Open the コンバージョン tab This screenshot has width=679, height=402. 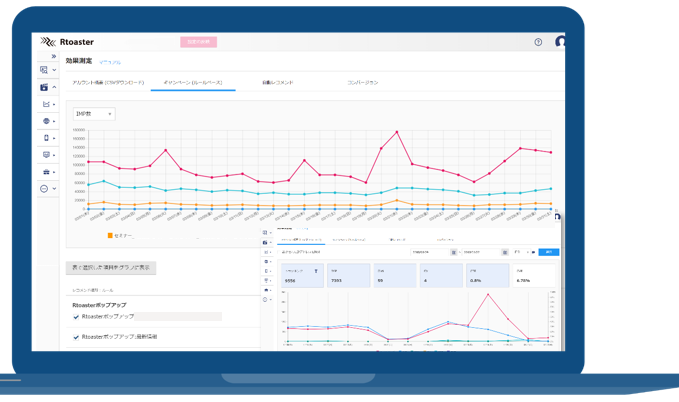[x=361, y=83]
